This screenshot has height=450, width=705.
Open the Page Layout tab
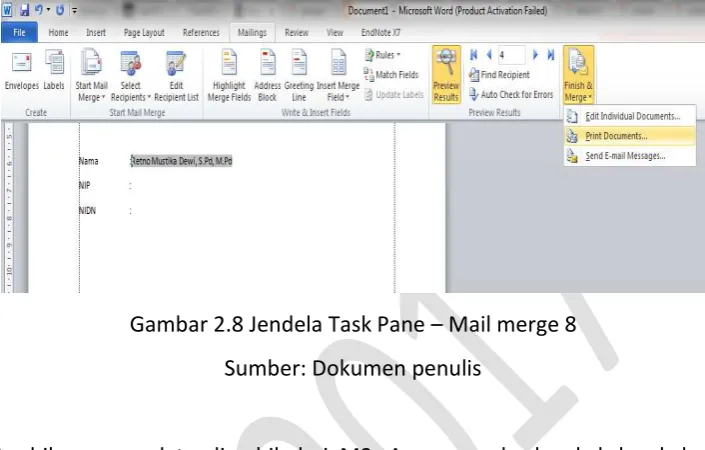coord(144,32)
